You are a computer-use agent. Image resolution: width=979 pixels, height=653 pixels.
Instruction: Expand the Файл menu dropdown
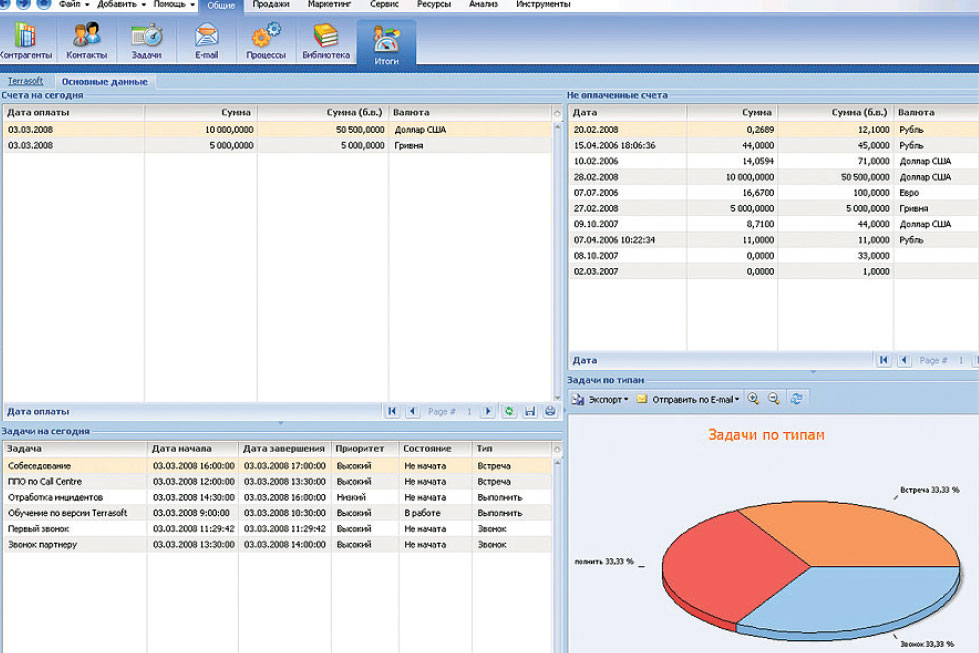[73, 5]
